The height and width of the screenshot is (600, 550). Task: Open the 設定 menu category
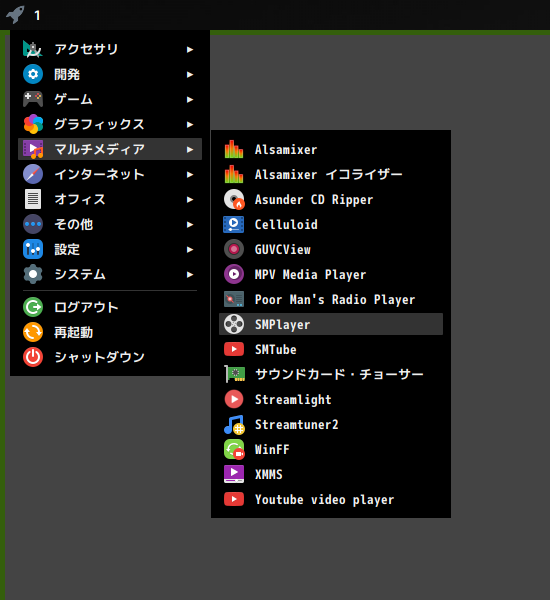(110, 249)
